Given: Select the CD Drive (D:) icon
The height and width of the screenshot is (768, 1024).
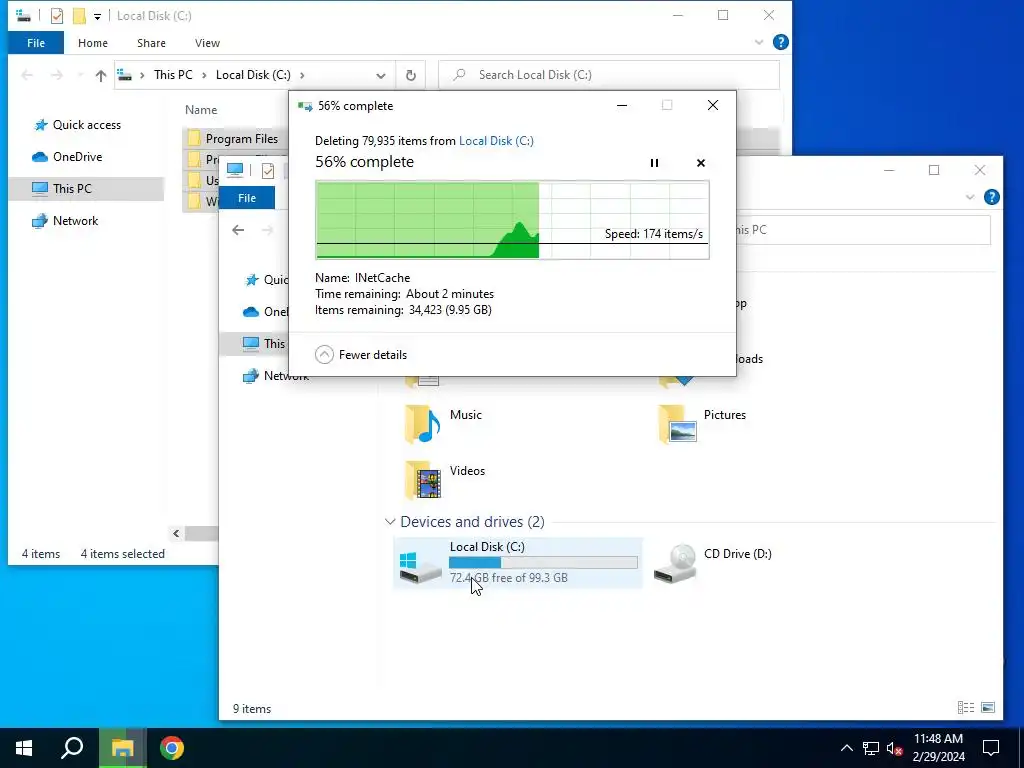Looking at the screenshot, I should [x=675, y=563].
